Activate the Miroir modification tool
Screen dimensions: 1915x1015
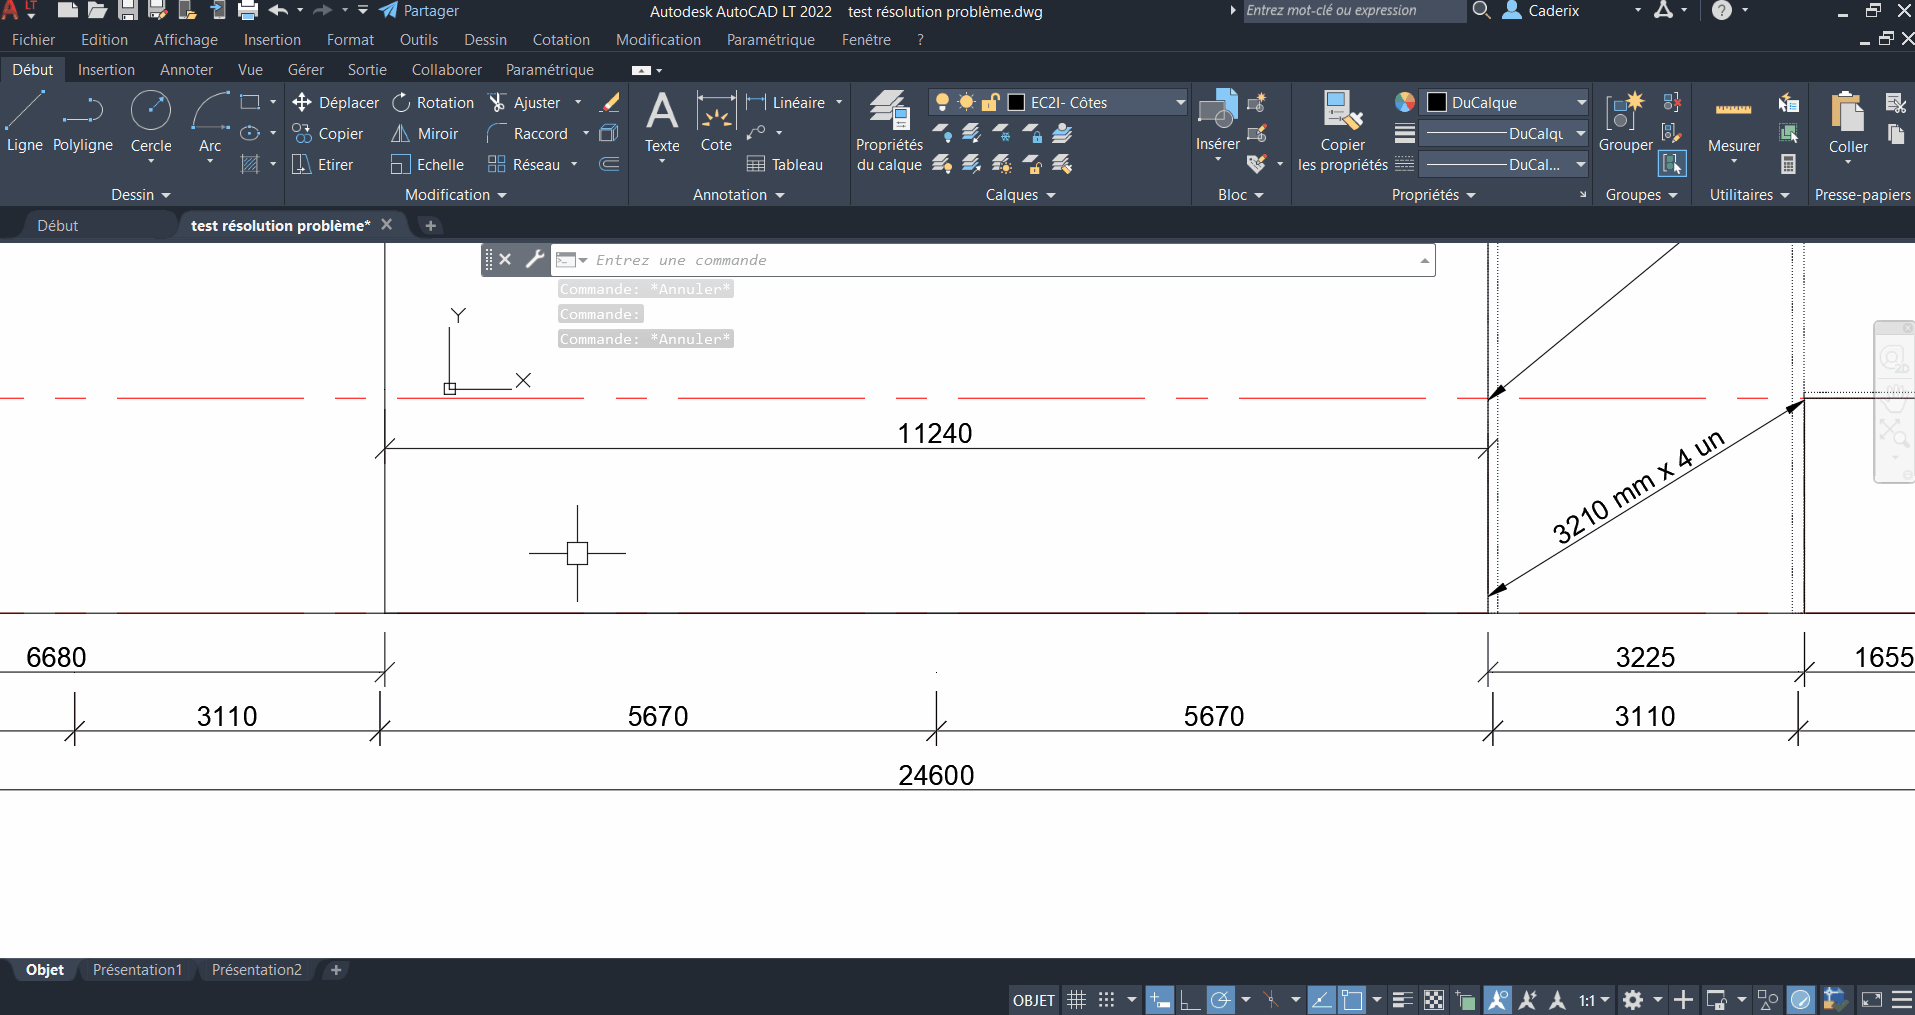click(424, 133)
